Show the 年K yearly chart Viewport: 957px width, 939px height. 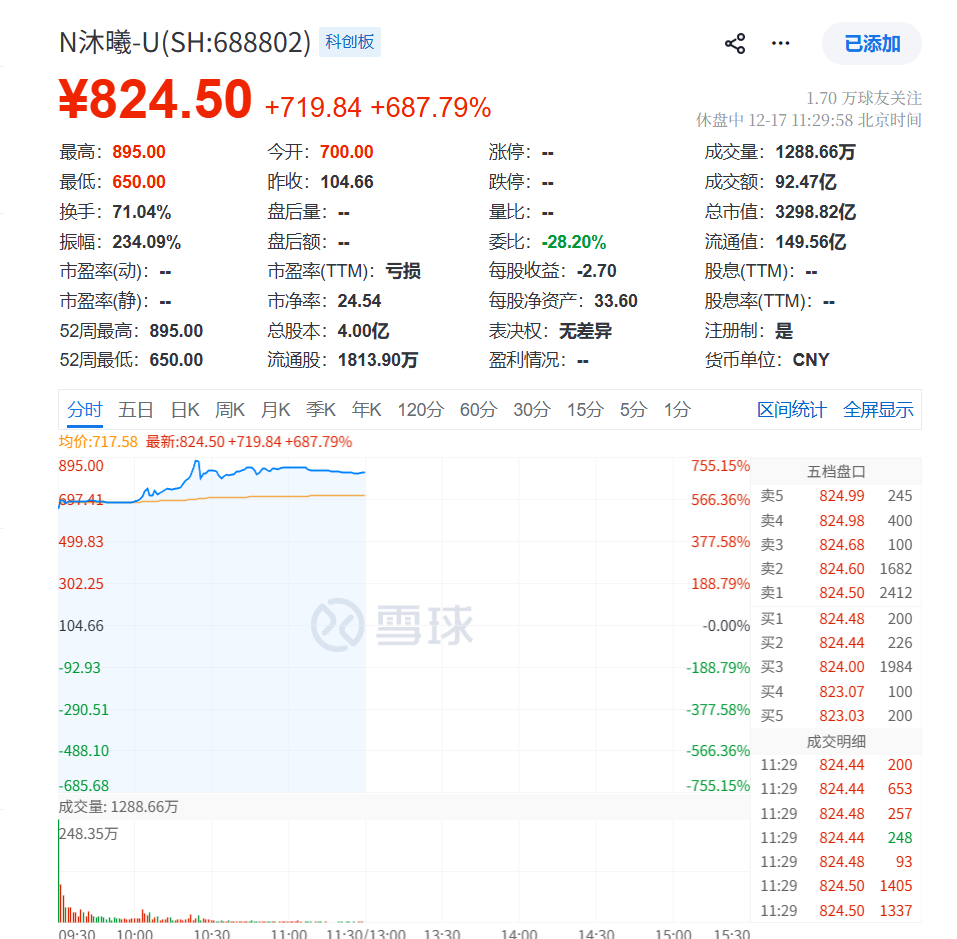(x=366, y=410)
